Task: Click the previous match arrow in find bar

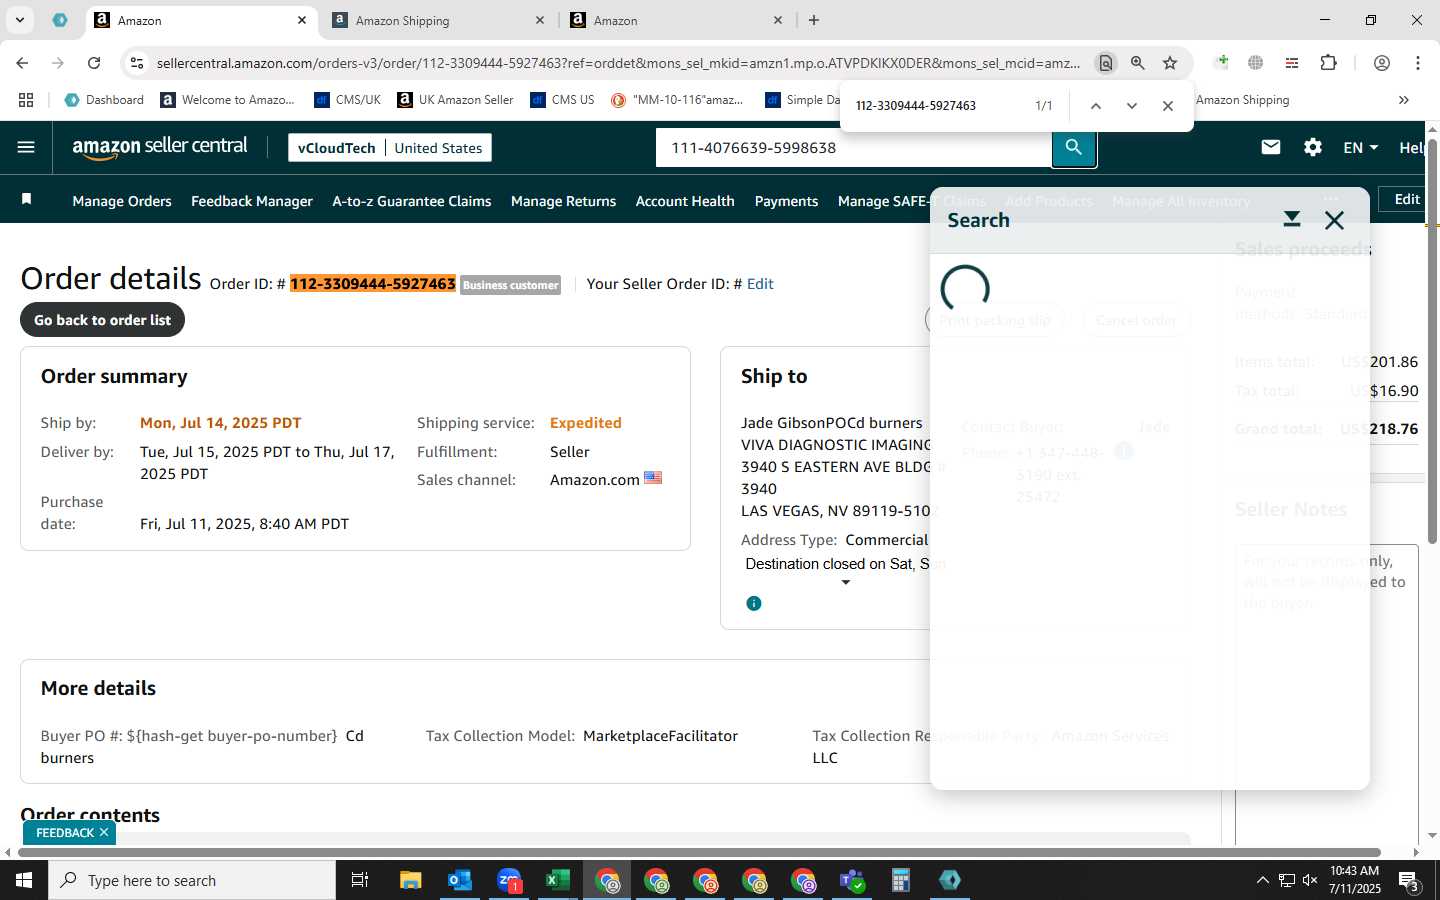Action: pos(1096,106)
